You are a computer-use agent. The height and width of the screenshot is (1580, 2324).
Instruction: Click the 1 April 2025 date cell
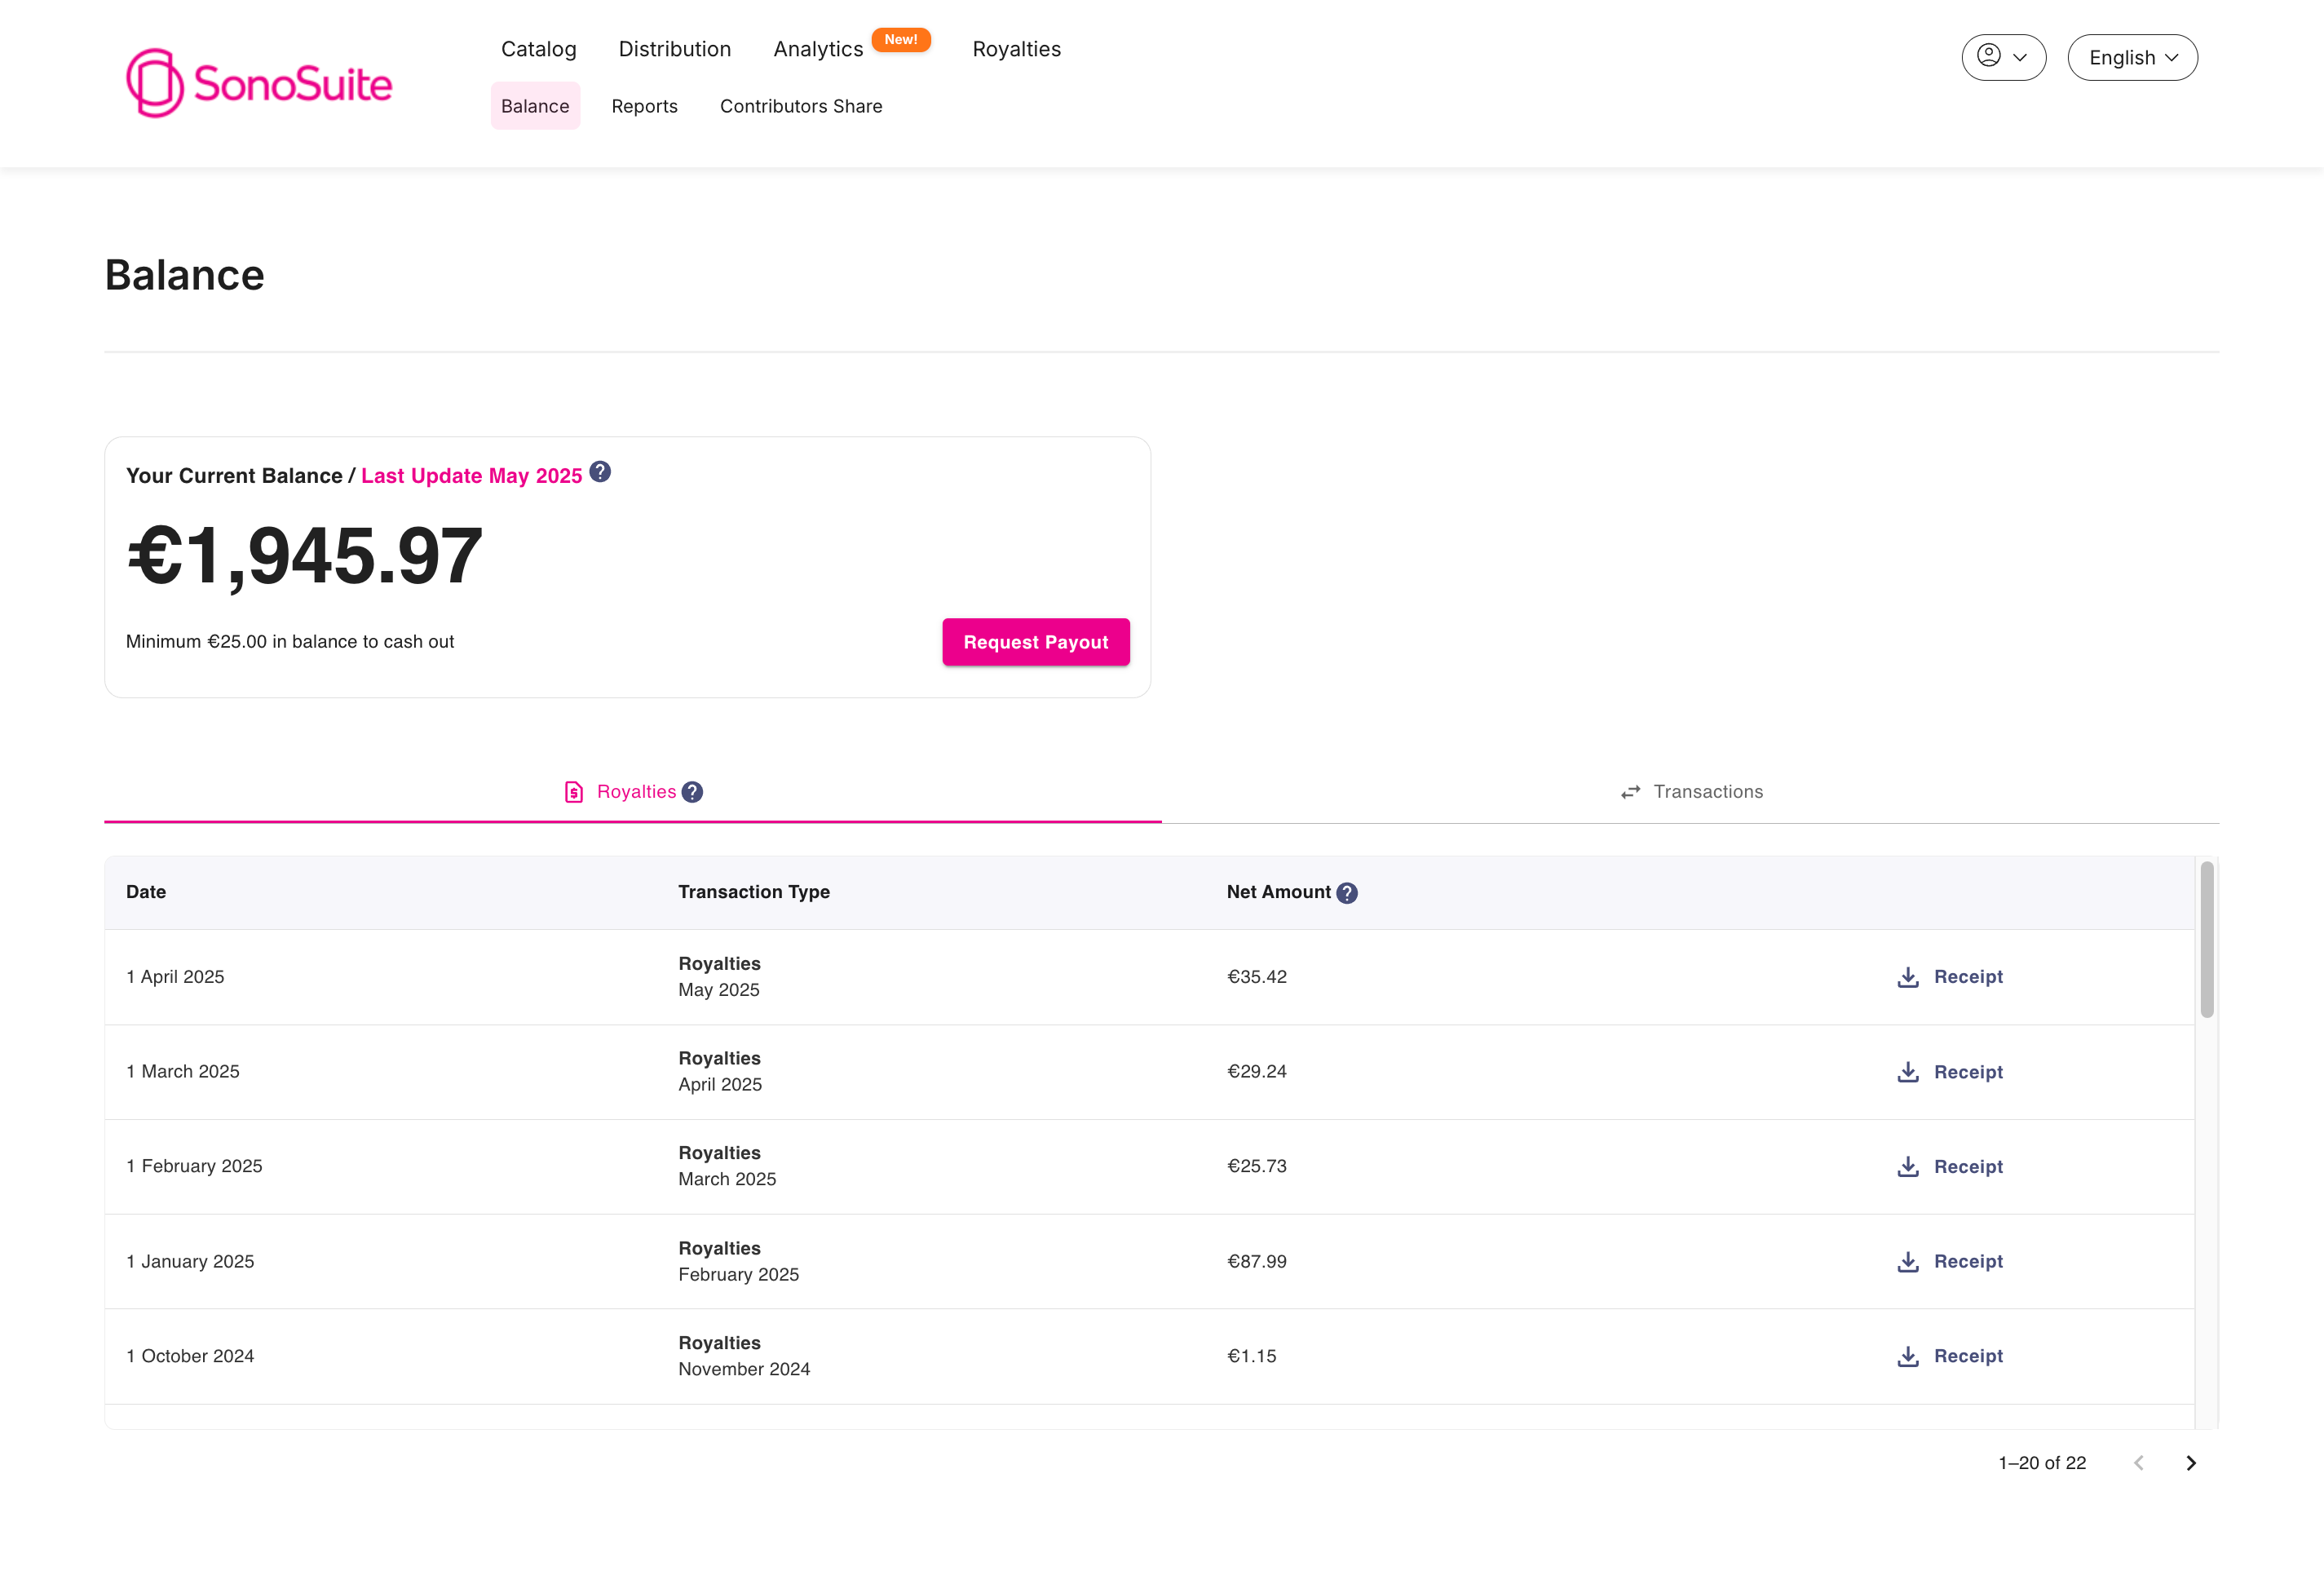175,977
